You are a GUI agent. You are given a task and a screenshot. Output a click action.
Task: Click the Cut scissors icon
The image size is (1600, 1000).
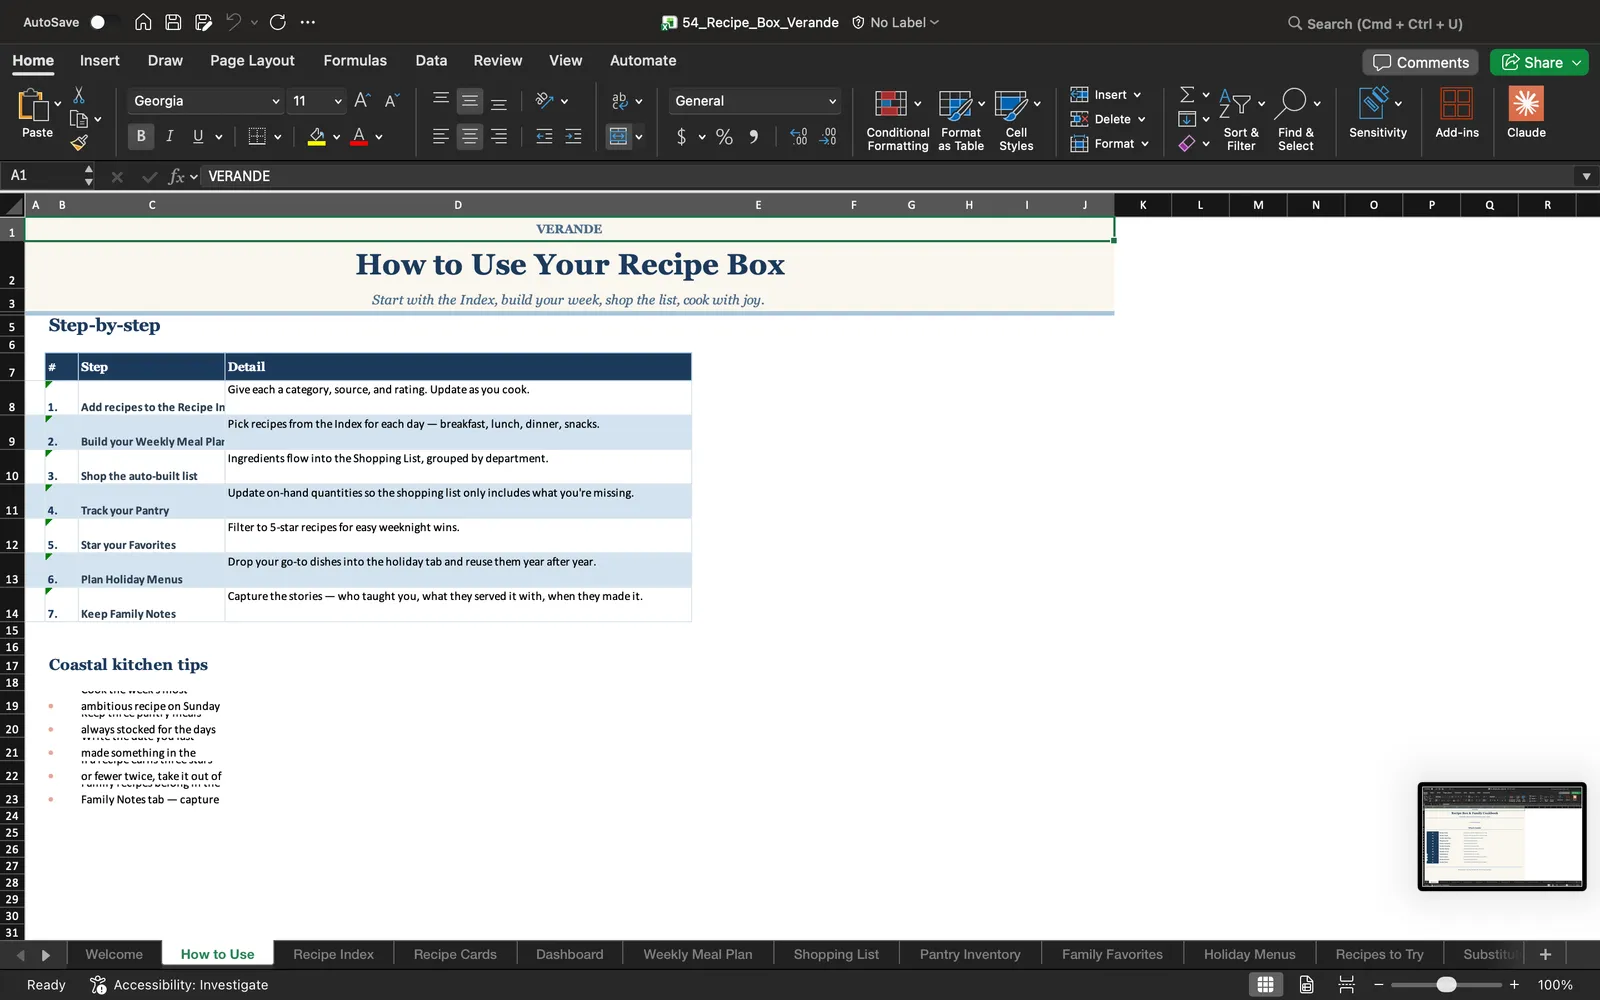[79, 95]
